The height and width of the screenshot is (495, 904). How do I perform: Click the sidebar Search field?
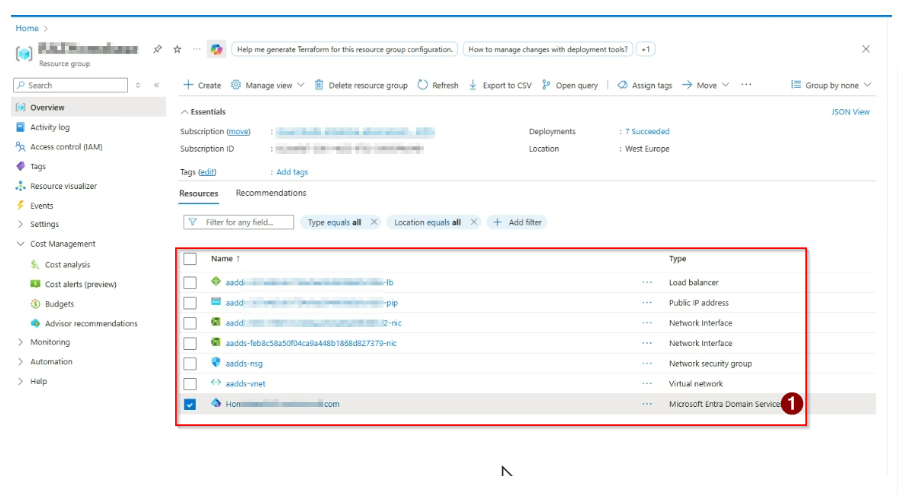pos(70,85)
